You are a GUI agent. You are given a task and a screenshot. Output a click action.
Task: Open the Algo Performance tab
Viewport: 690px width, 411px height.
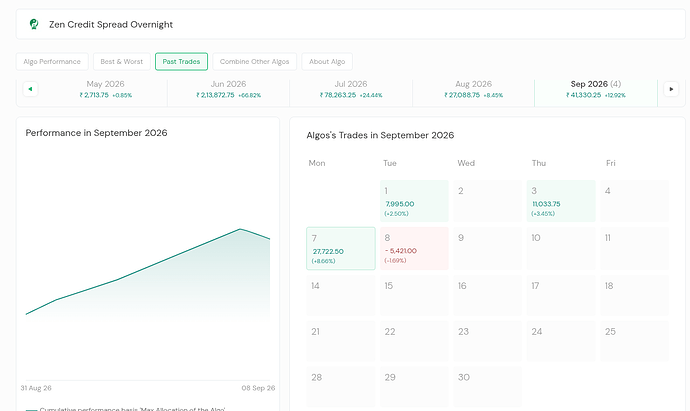click(x=52, y=62)
